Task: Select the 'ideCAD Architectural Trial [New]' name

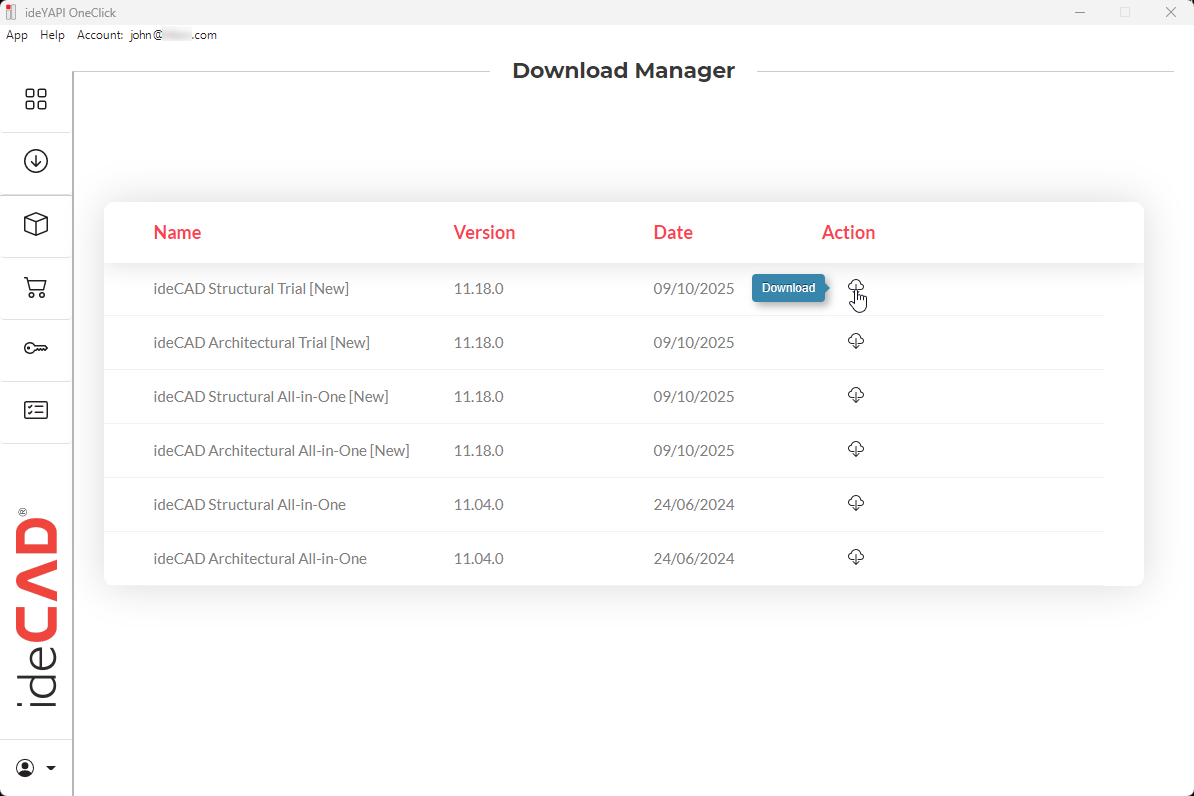Action: 261,343
